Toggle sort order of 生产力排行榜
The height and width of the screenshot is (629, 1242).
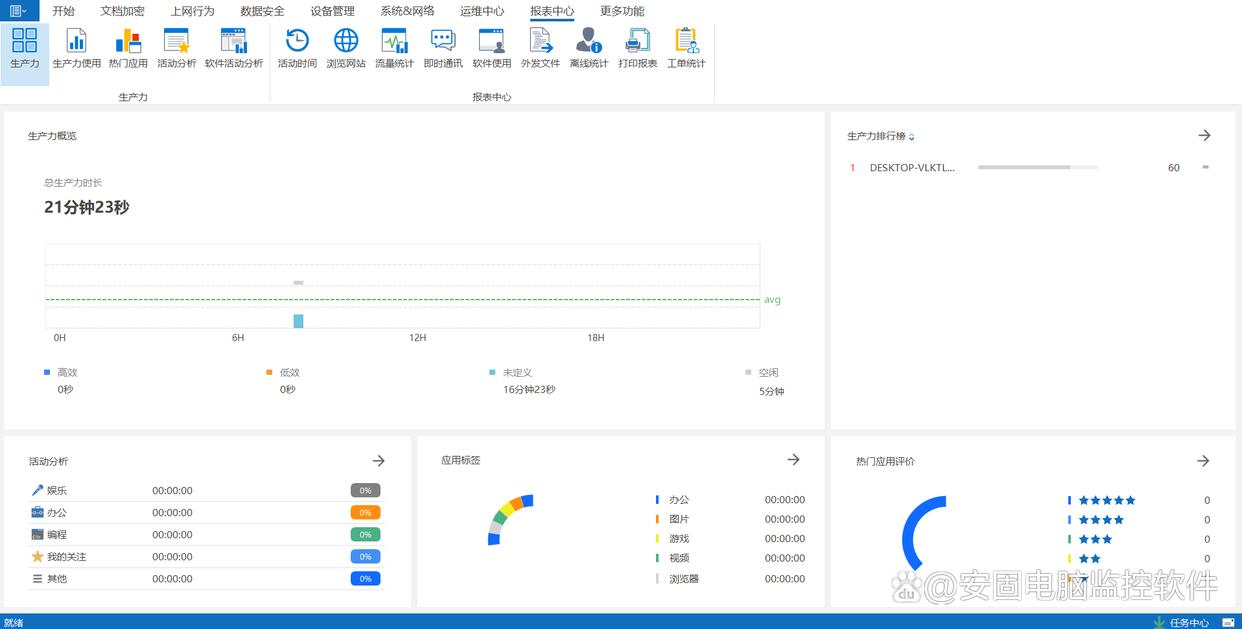coord(911,137)
